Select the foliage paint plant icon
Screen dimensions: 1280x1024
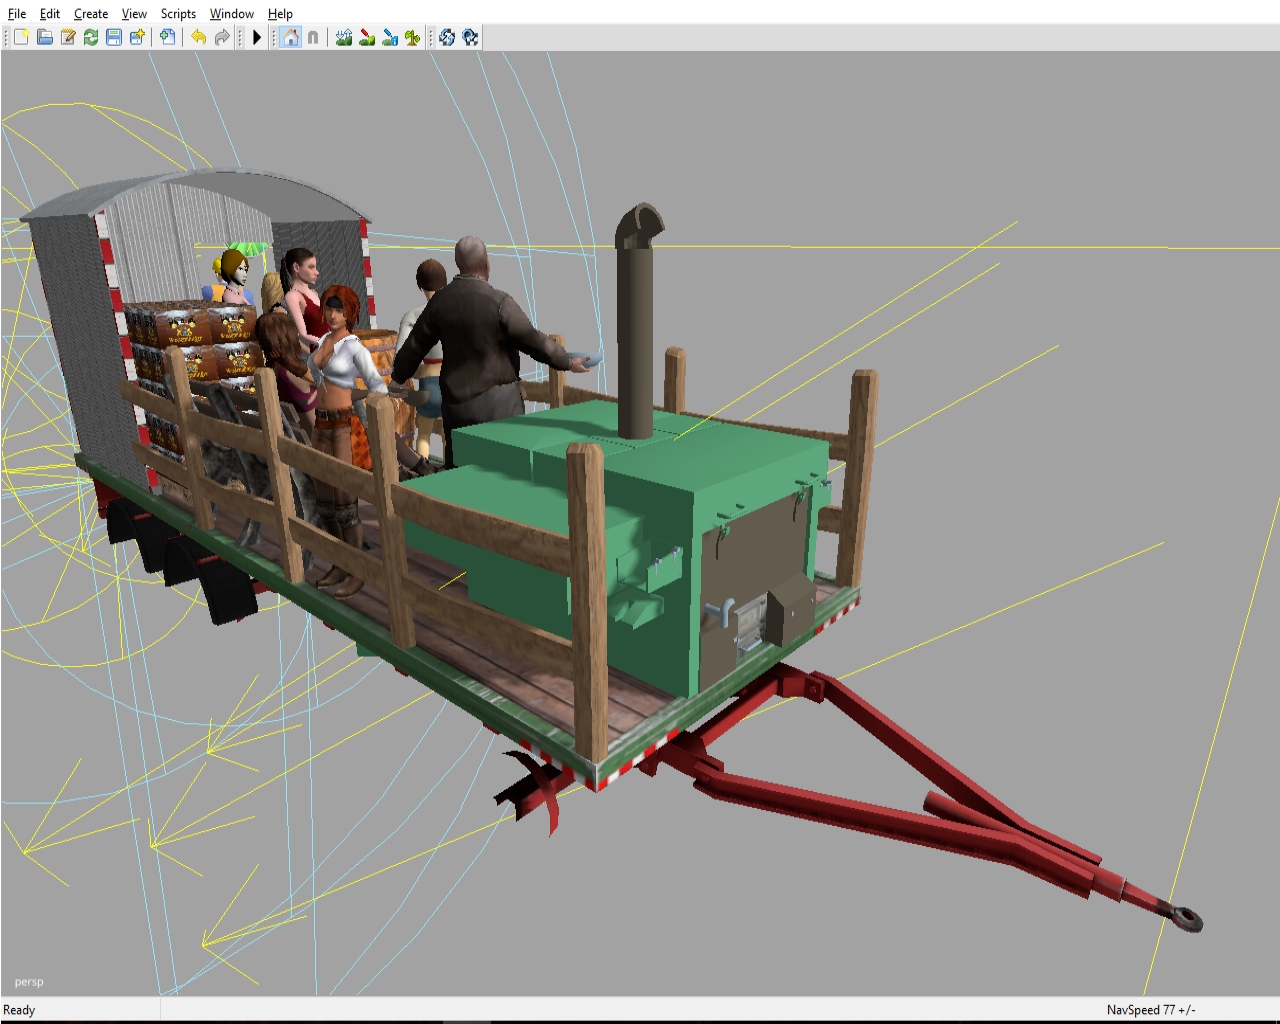(x=412, y=37)
